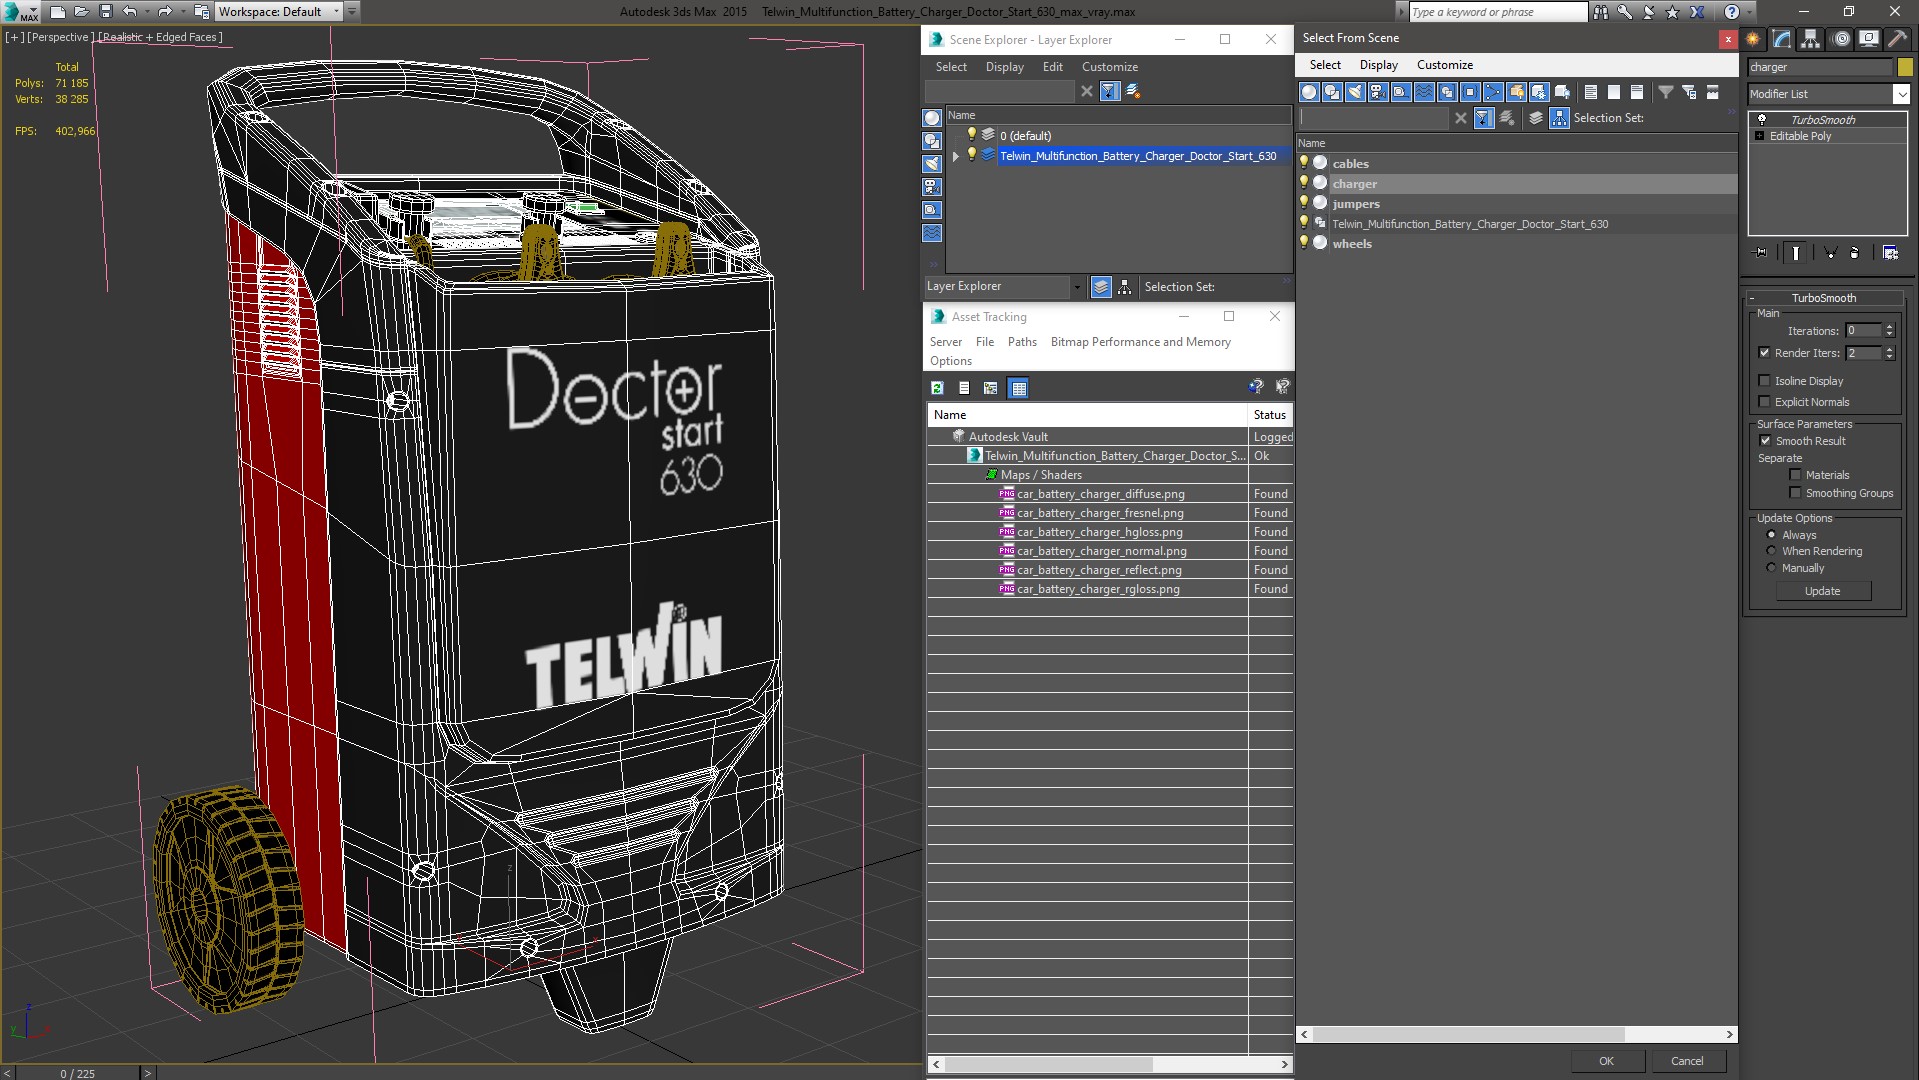Image resolution: width=1919 pixels, height=1080 pixels.
Task: Toggle display shapes filter in Scene Explorer
Action: (x=932, y=141)
